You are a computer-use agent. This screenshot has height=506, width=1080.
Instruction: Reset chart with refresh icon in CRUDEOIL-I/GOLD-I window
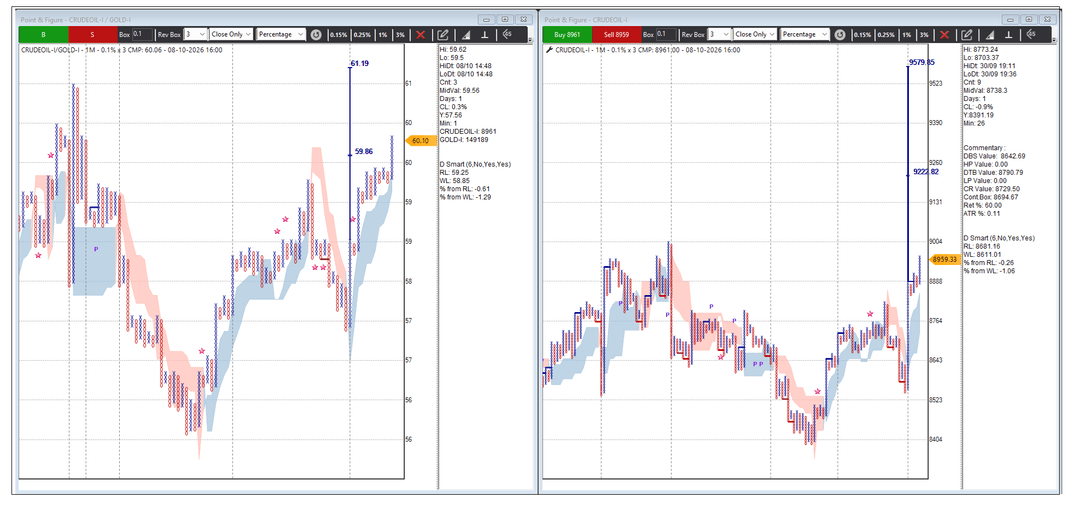click(316, 34)
